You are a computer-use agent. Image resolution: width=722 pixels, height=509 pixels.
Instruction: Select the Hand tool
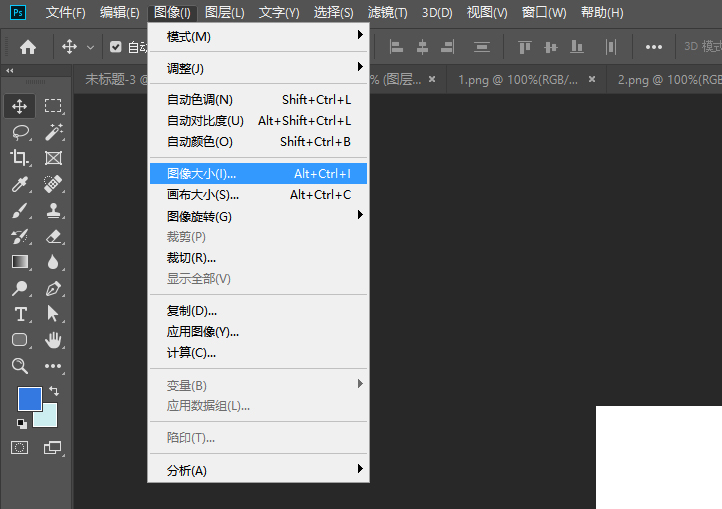pos(53,340)
